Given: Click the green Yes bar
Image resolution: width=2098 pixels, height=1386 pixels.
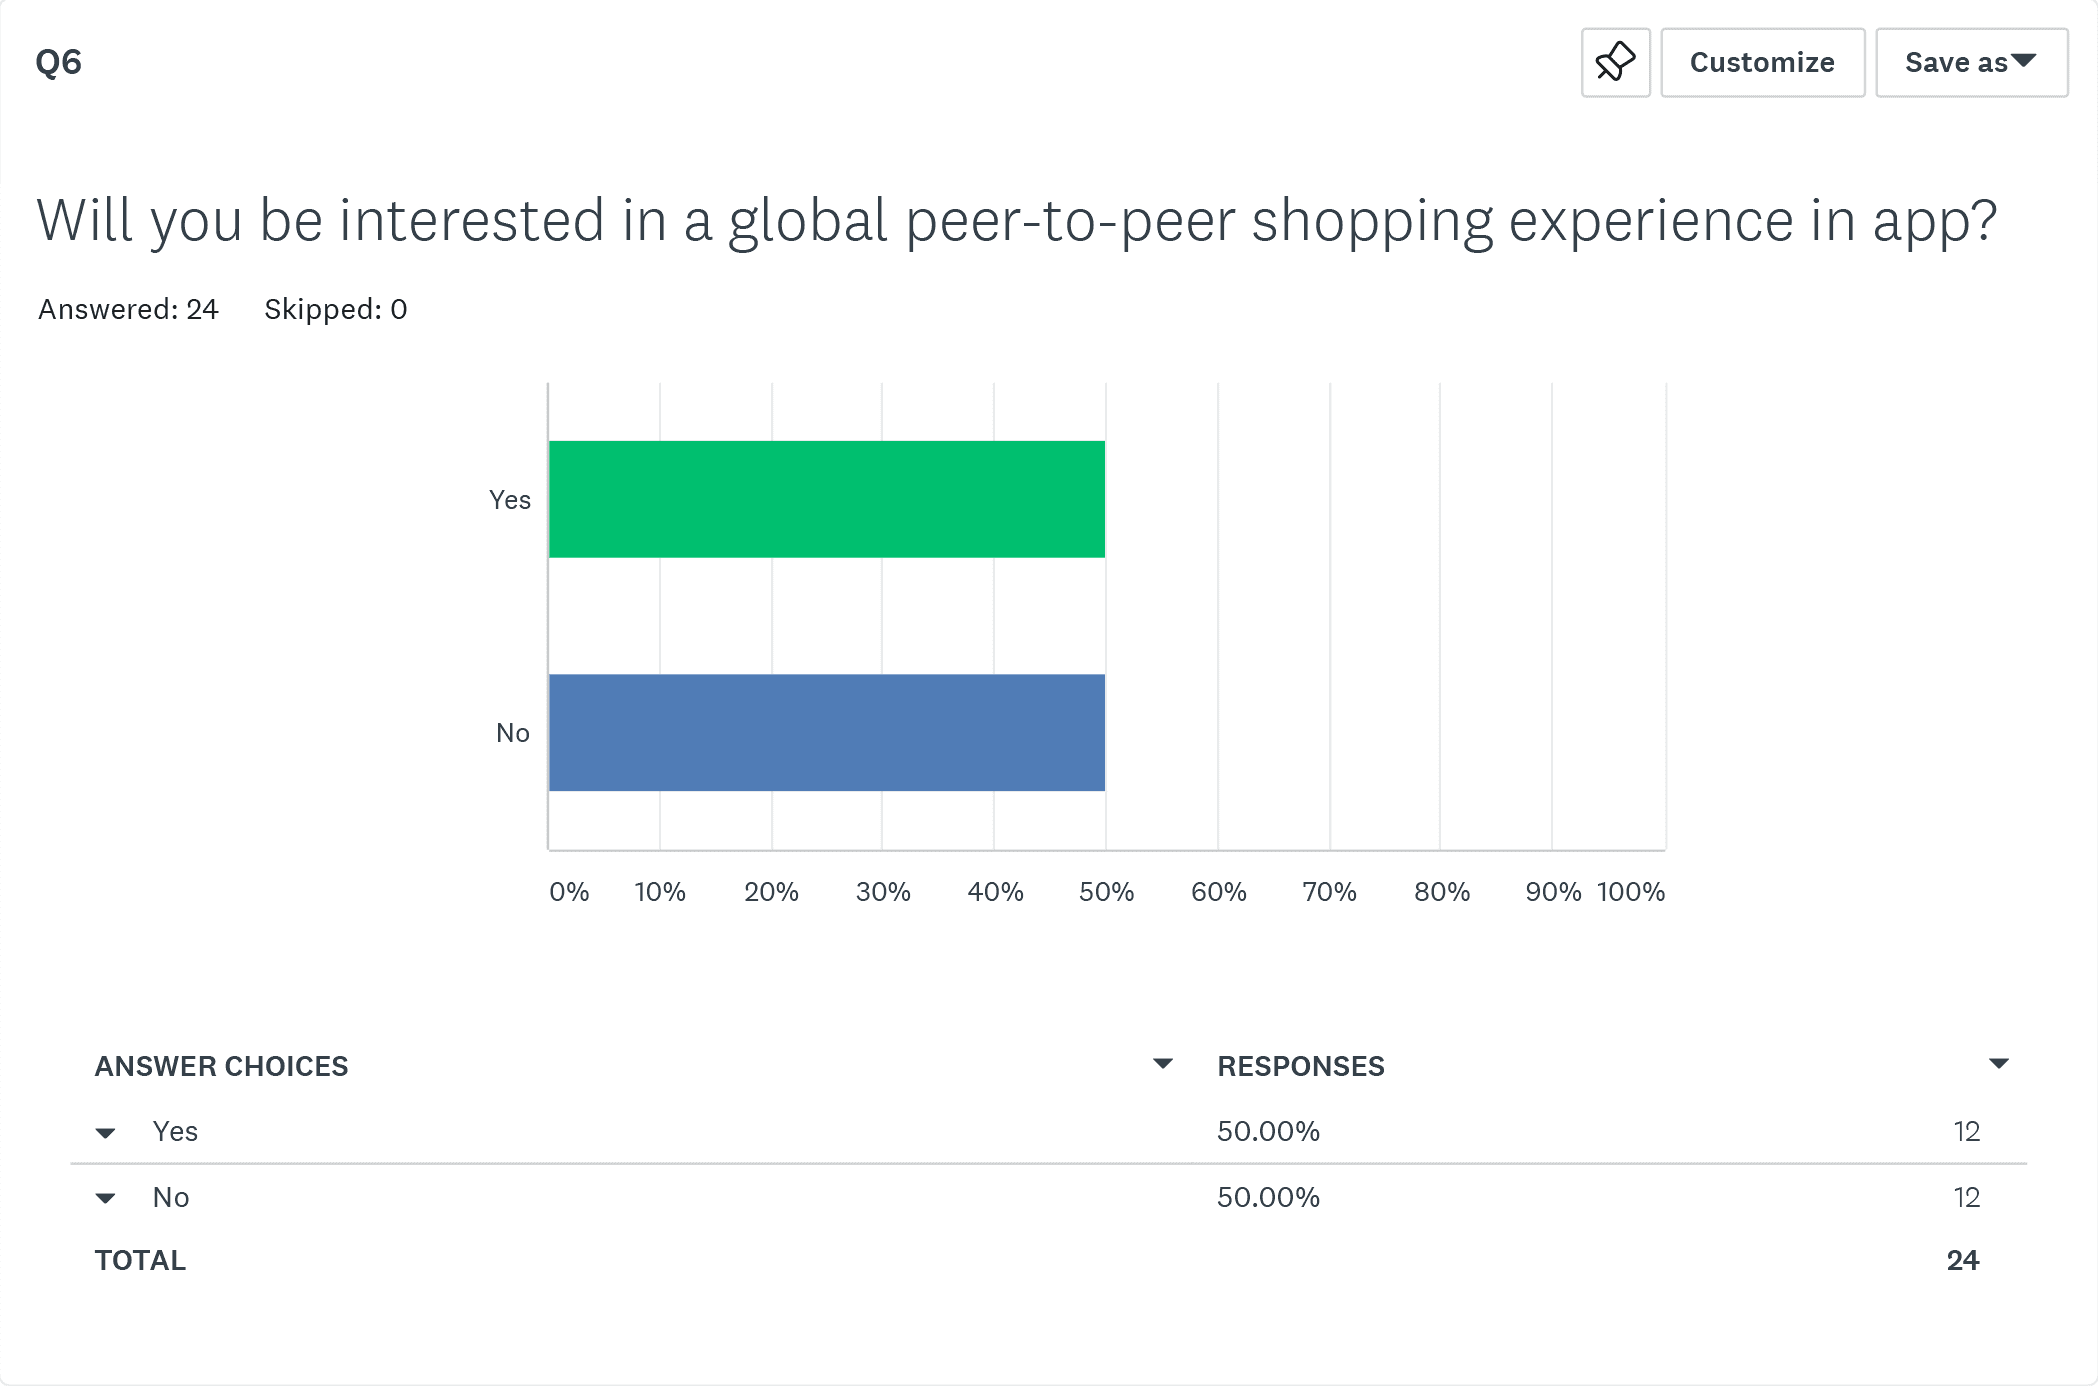Looking at the screenshot, I should pos(827,499).
